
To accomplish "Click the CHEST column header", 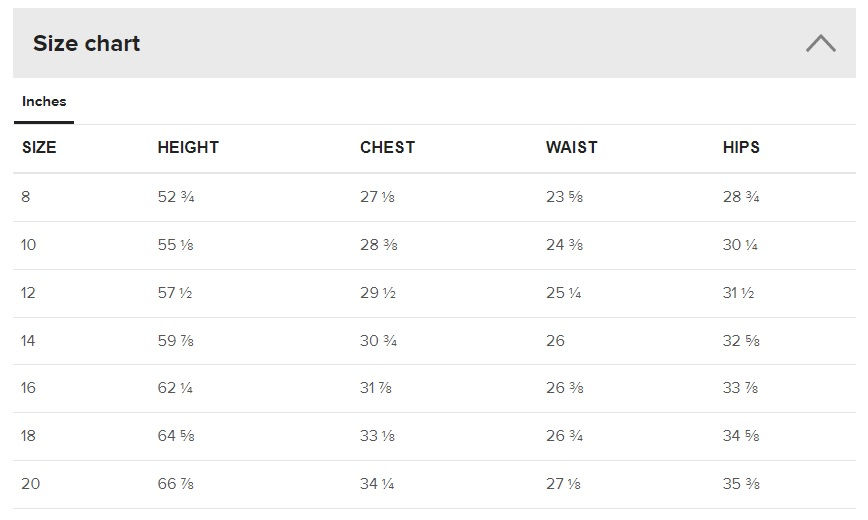I will [387, 147].
